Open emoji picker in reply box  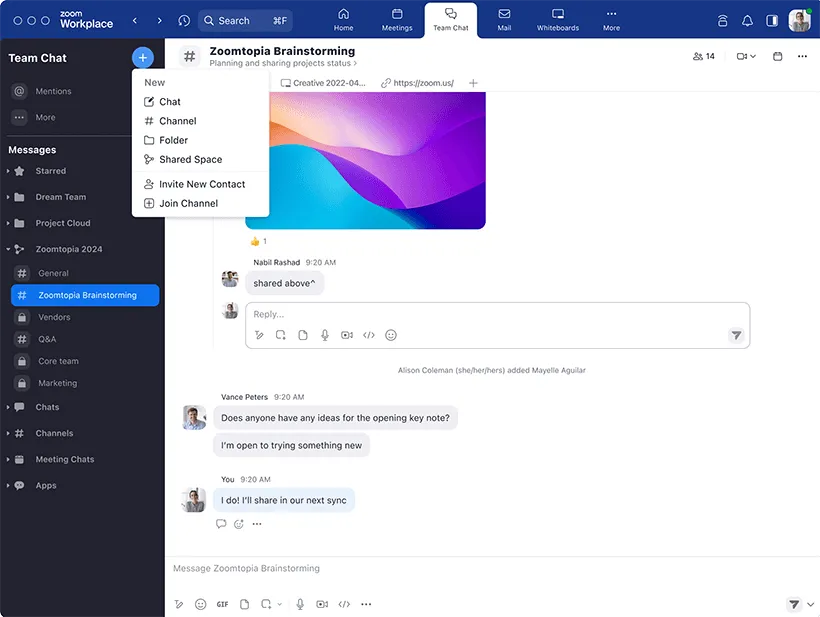(x=391, y=335)
